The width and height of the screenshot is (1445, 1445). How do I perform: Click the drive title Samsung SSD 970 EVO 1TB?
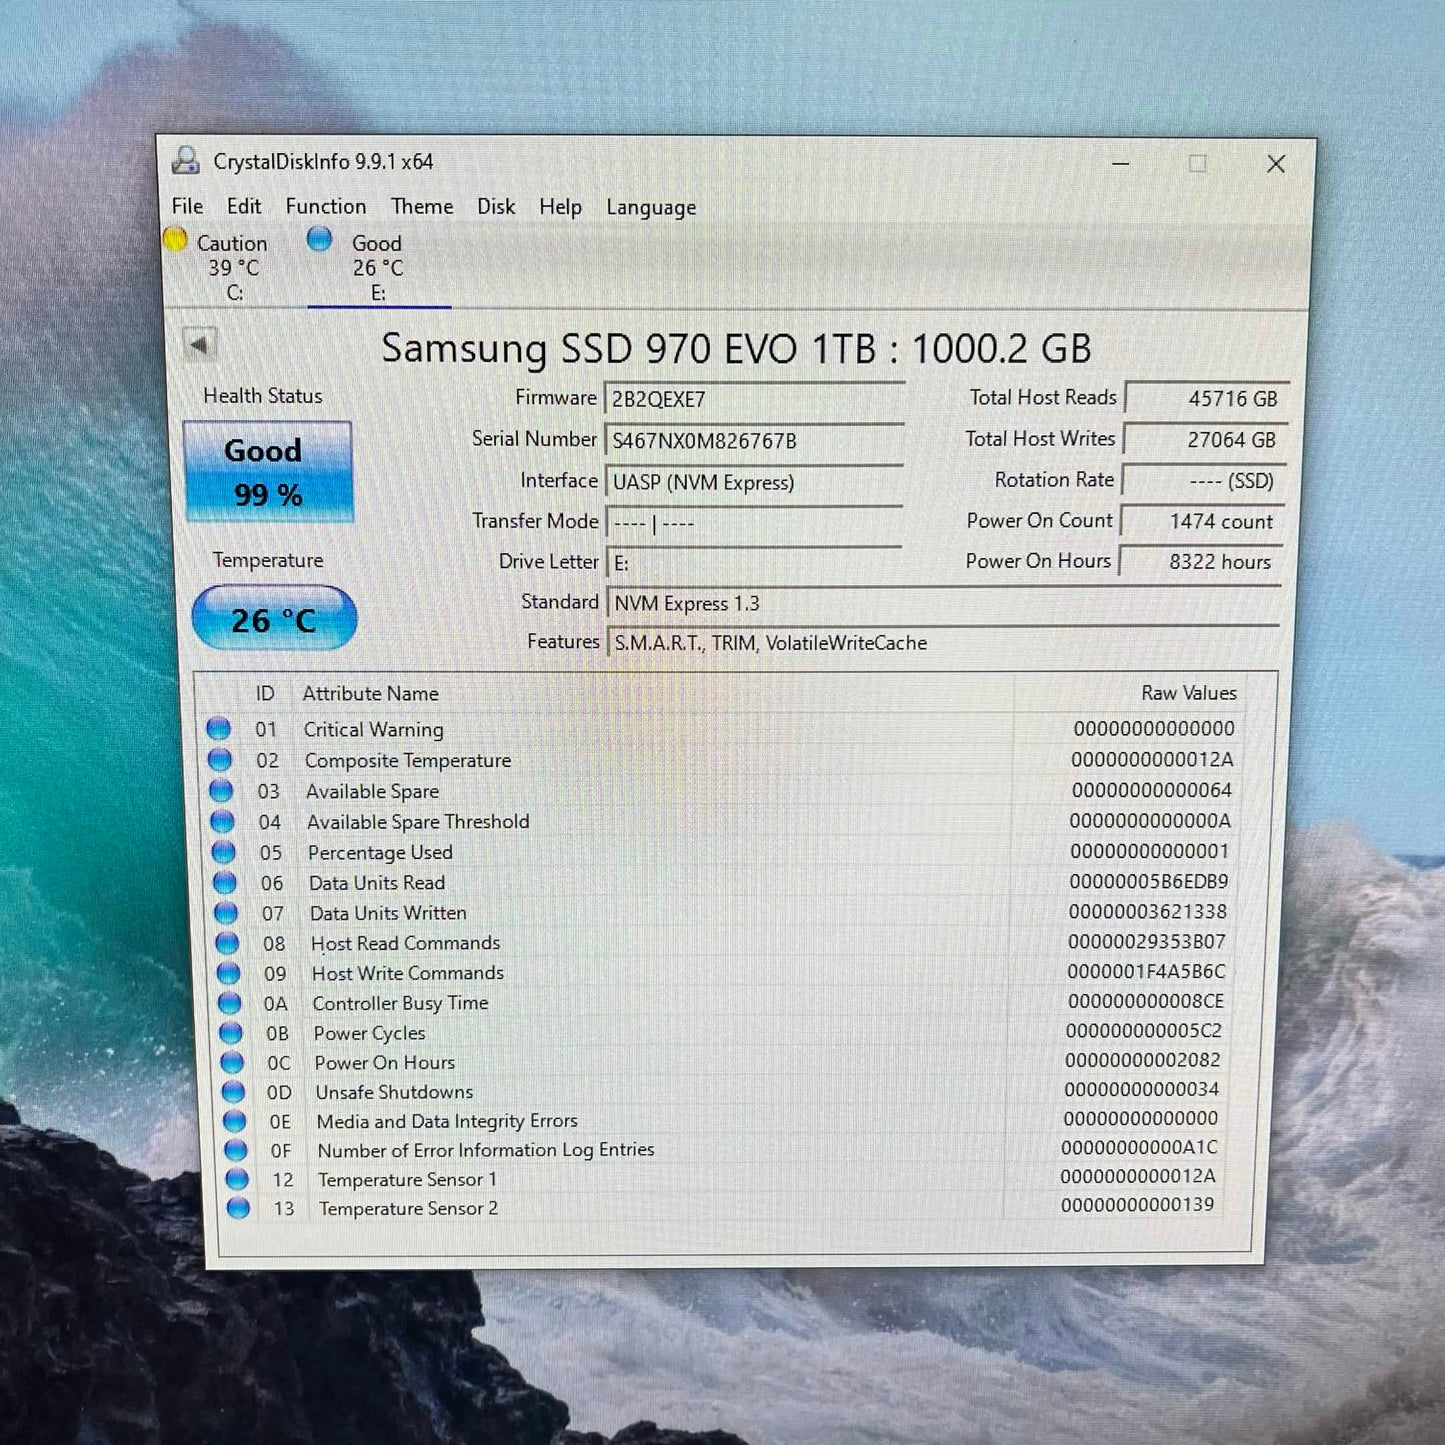pyautogui.click(x=736, y=348)
